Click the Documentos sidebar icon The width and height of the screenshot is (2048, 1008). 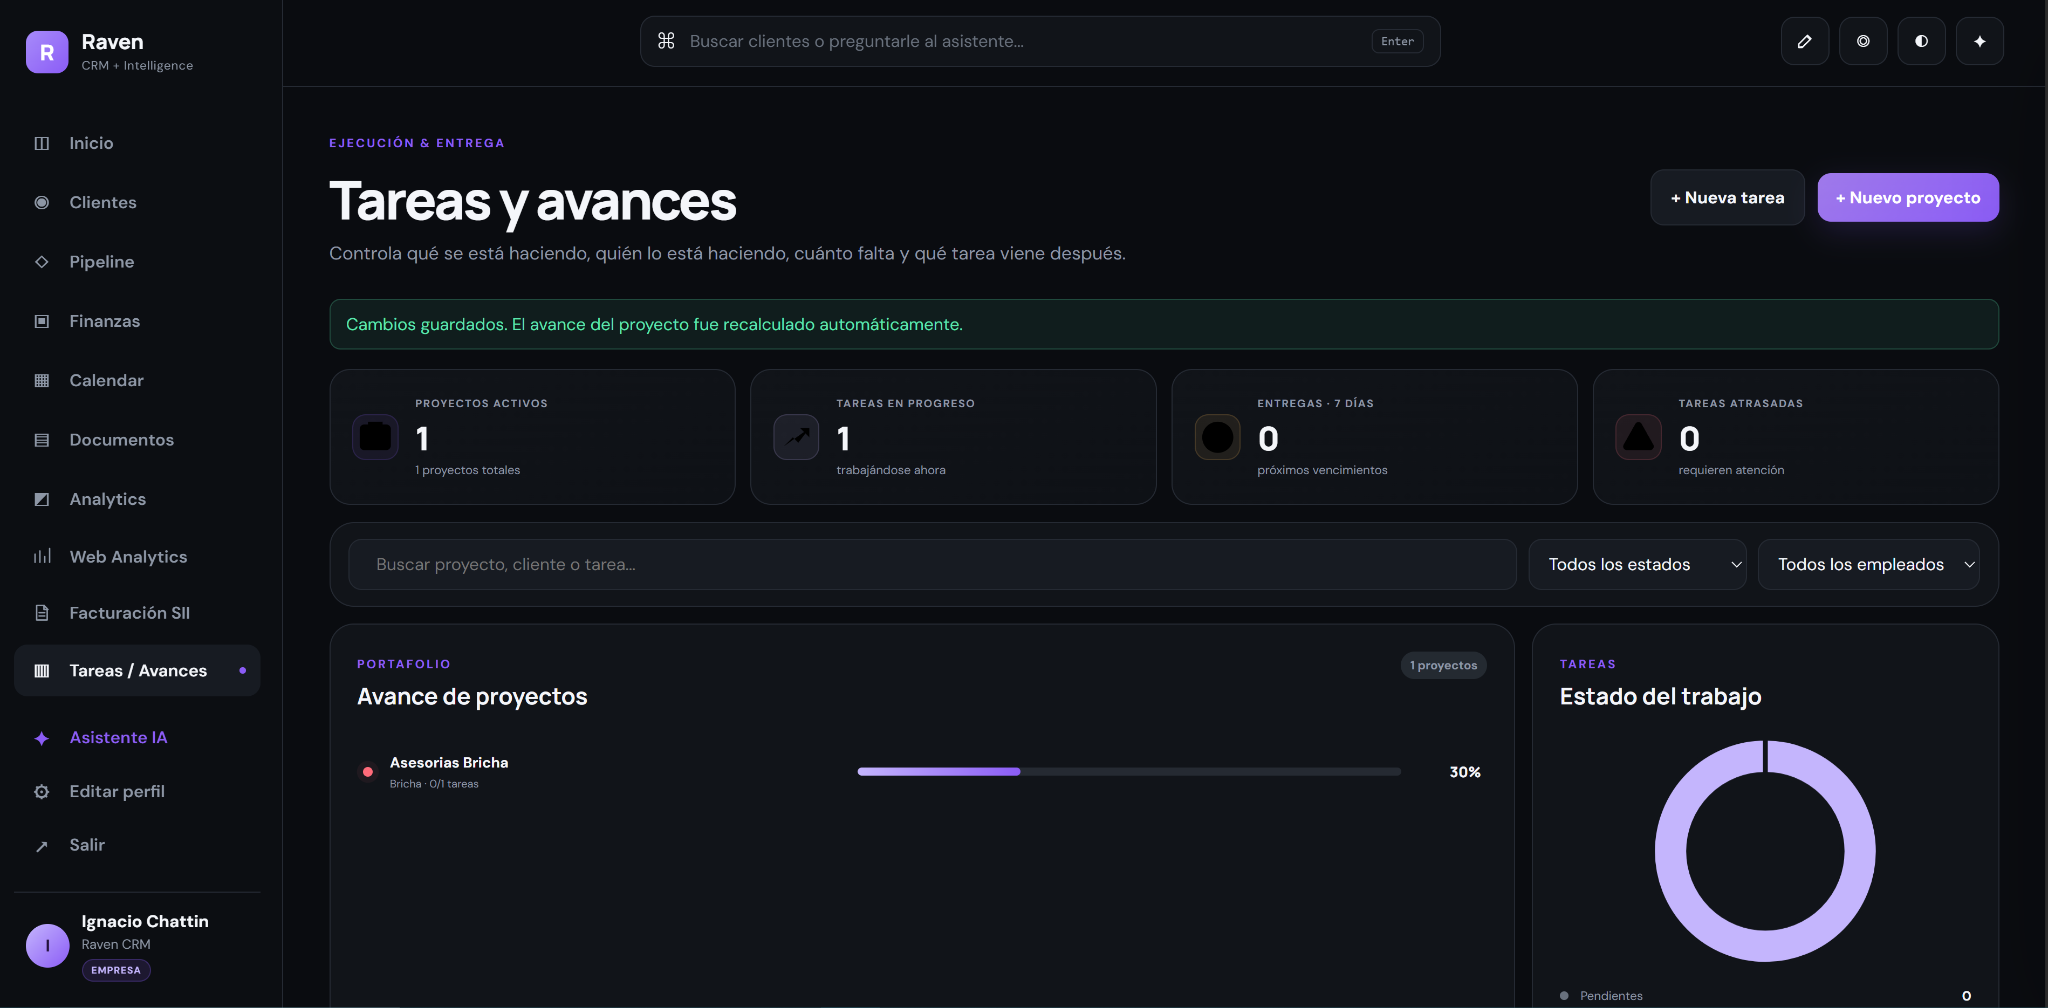(x=42, y=440)
